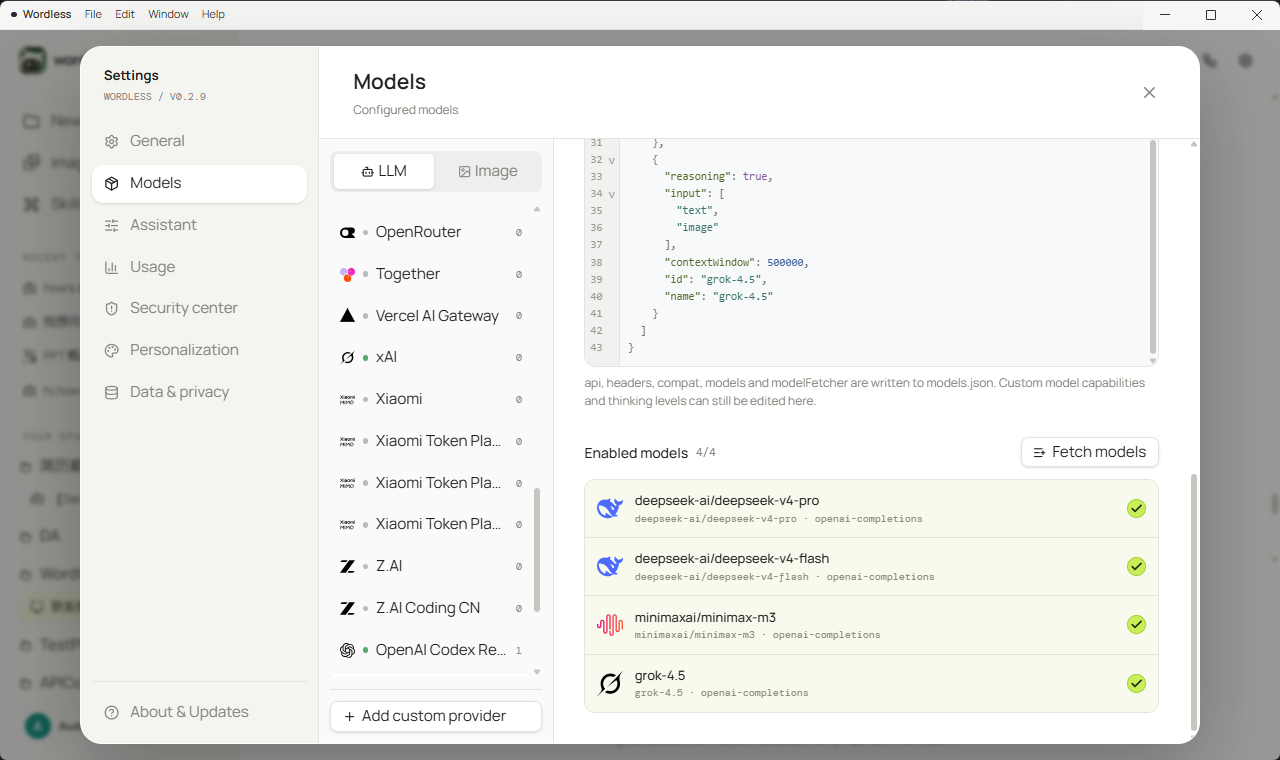Click the Together logo icon
The image size is (1280, 760).
pos(347,274)
